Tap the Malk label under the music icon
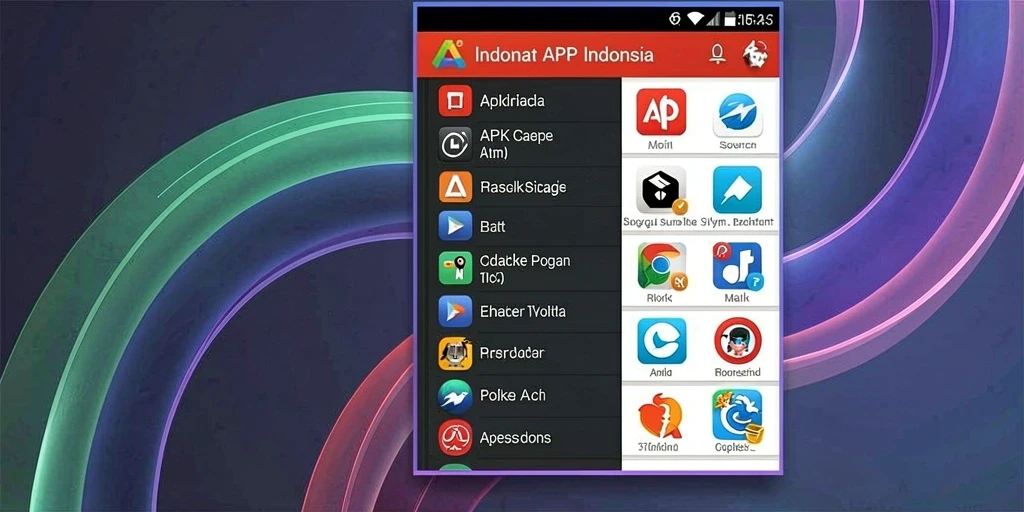 coord(737,298)
